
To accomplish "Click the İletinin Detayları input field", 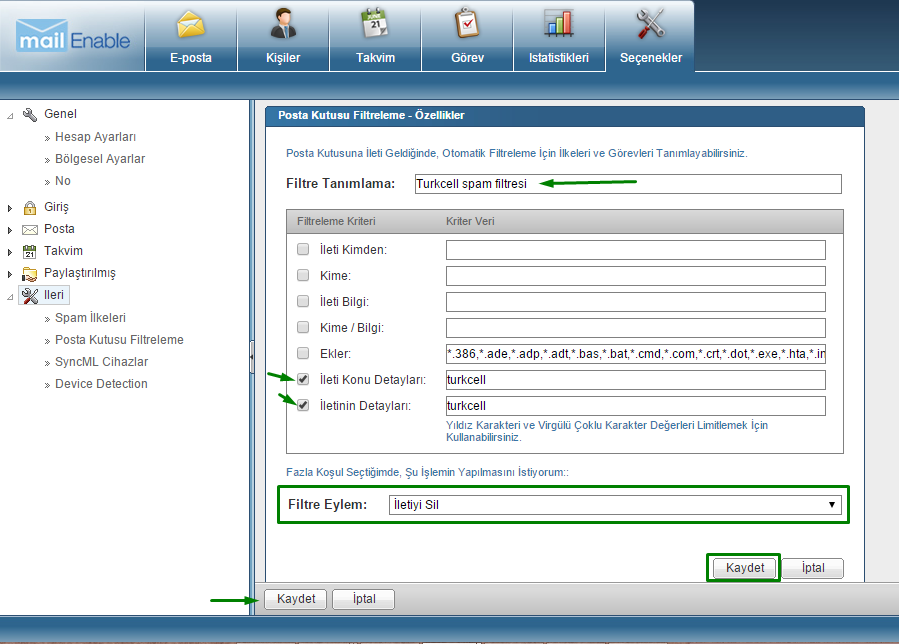I will pyautogui.click(x=636, y=406).
